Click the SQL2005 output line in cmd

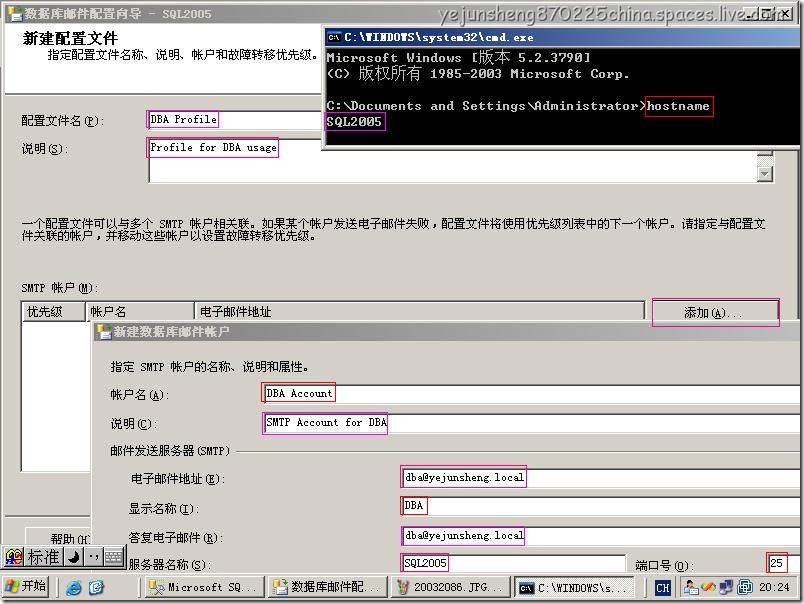coord(354,122)
